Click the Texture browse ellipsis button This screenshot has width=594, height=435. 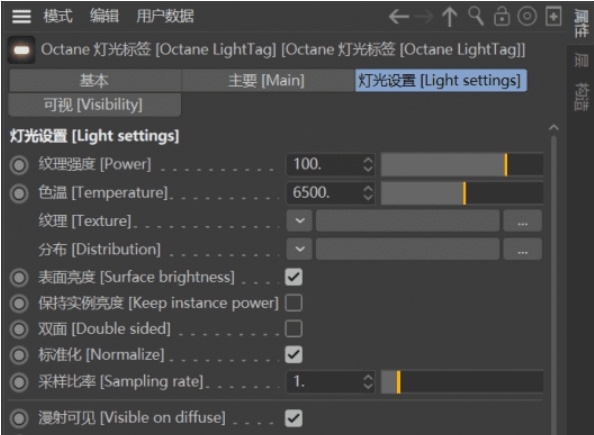[523, 221]
